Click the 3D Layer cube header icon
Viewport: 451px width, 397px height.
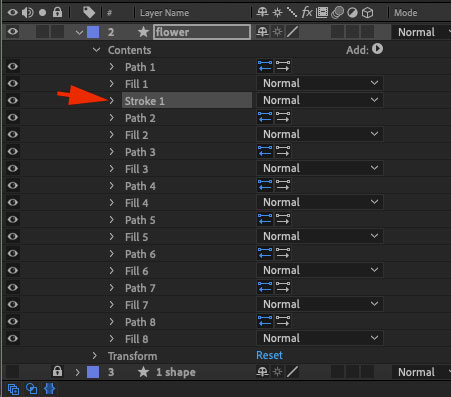[x=367, y=13]
